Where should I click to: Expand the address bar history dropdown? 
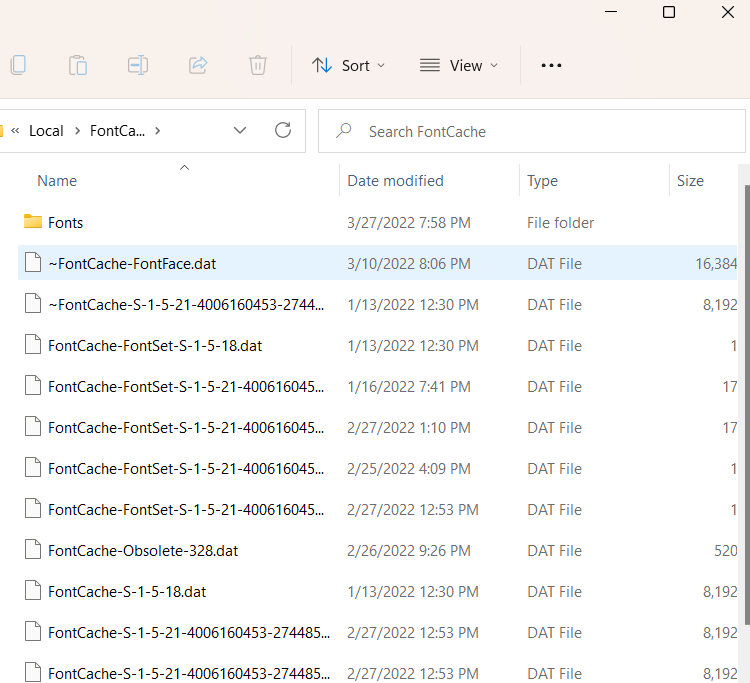pos(240,131)
